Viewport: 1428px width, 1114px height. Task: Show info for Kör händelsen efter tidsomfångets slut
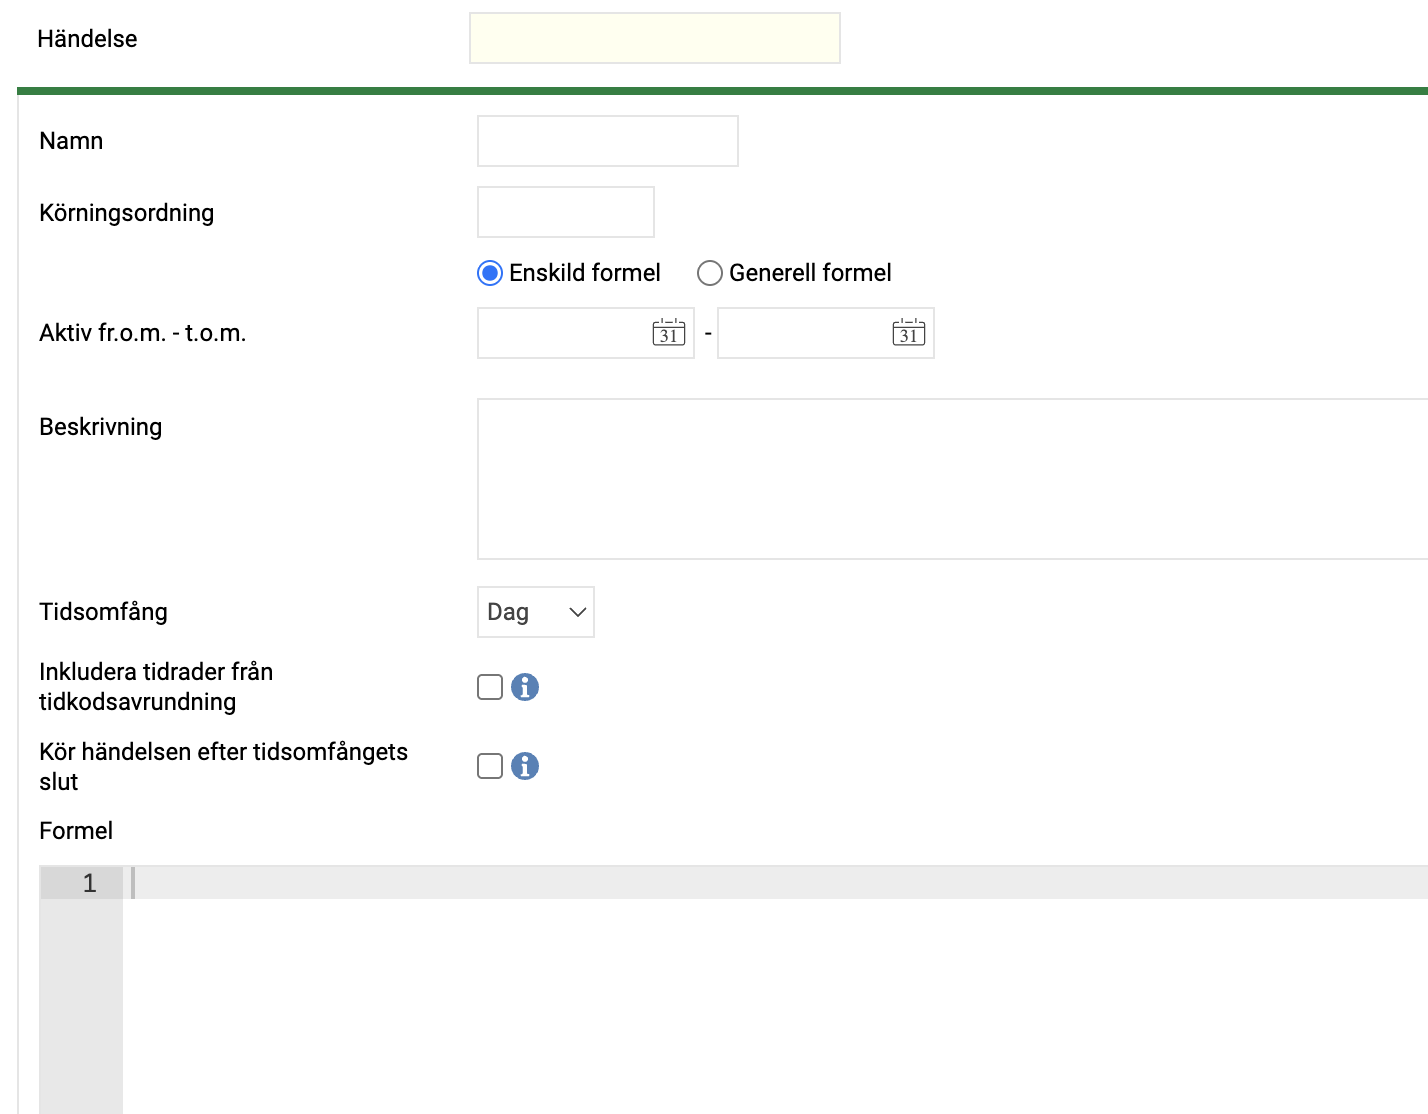click(x=525, y=766)
